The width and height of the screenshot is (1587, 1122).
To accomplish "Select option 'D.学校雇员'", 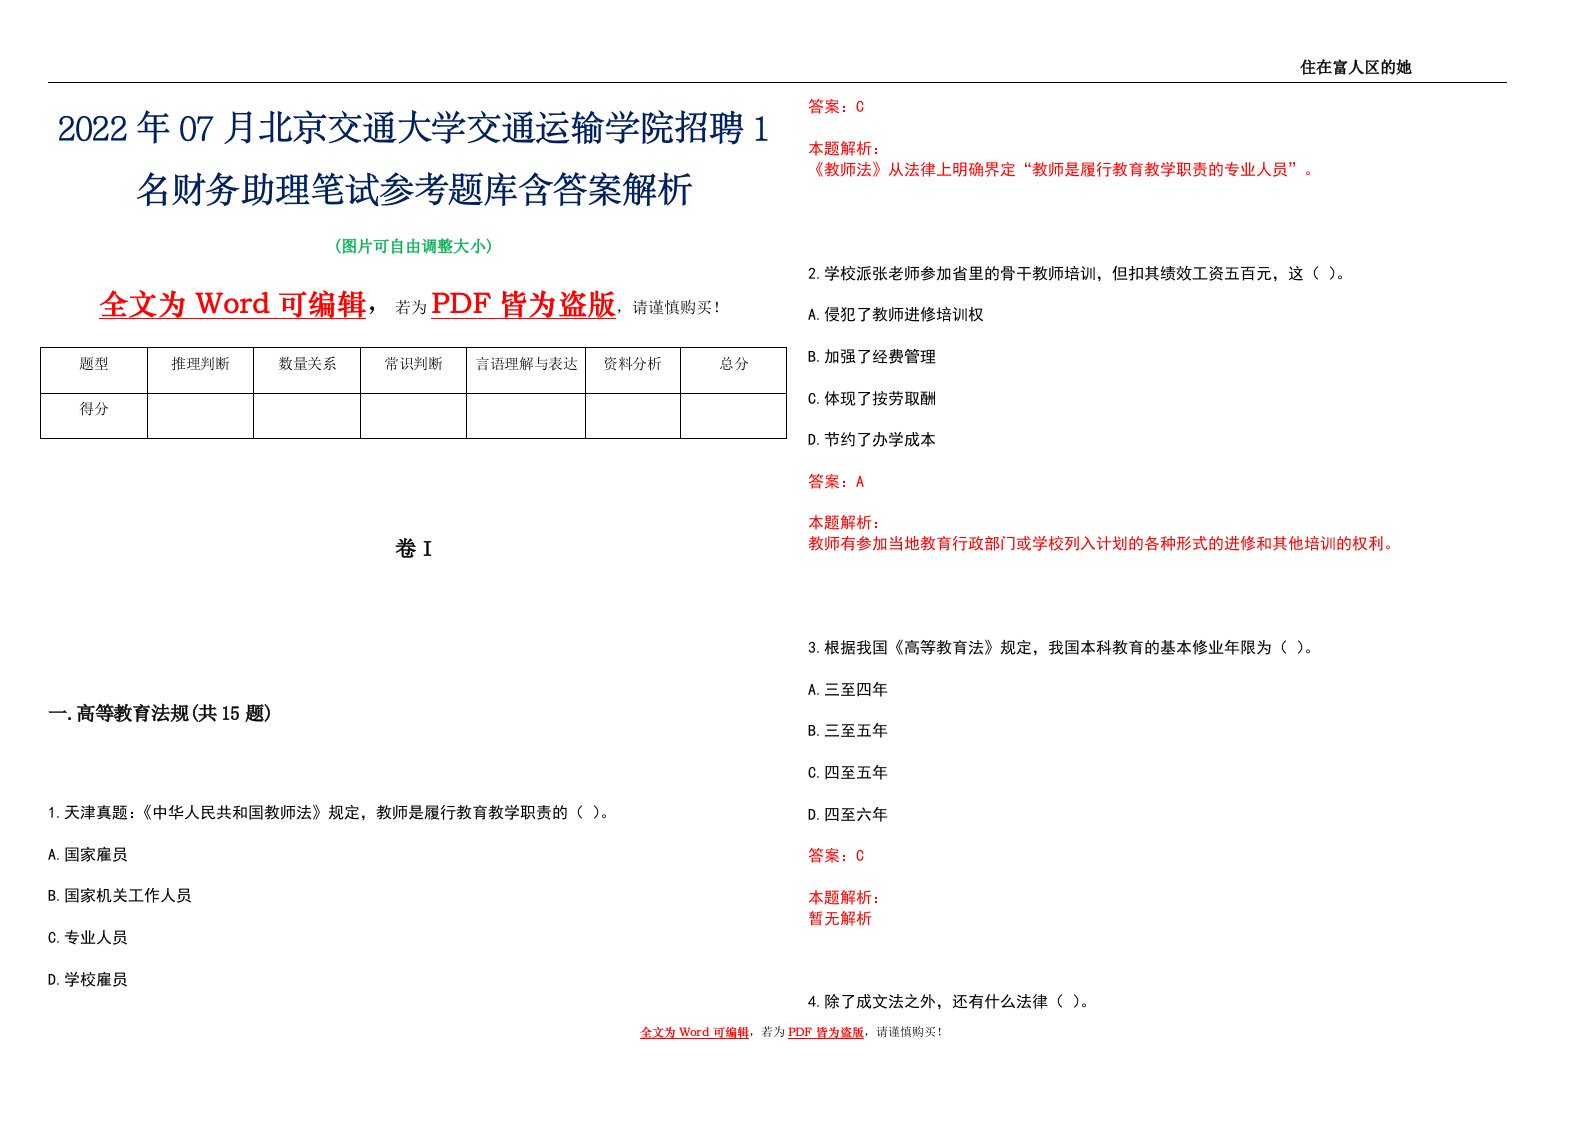I will pyautogui.click(x=88, y=980).
